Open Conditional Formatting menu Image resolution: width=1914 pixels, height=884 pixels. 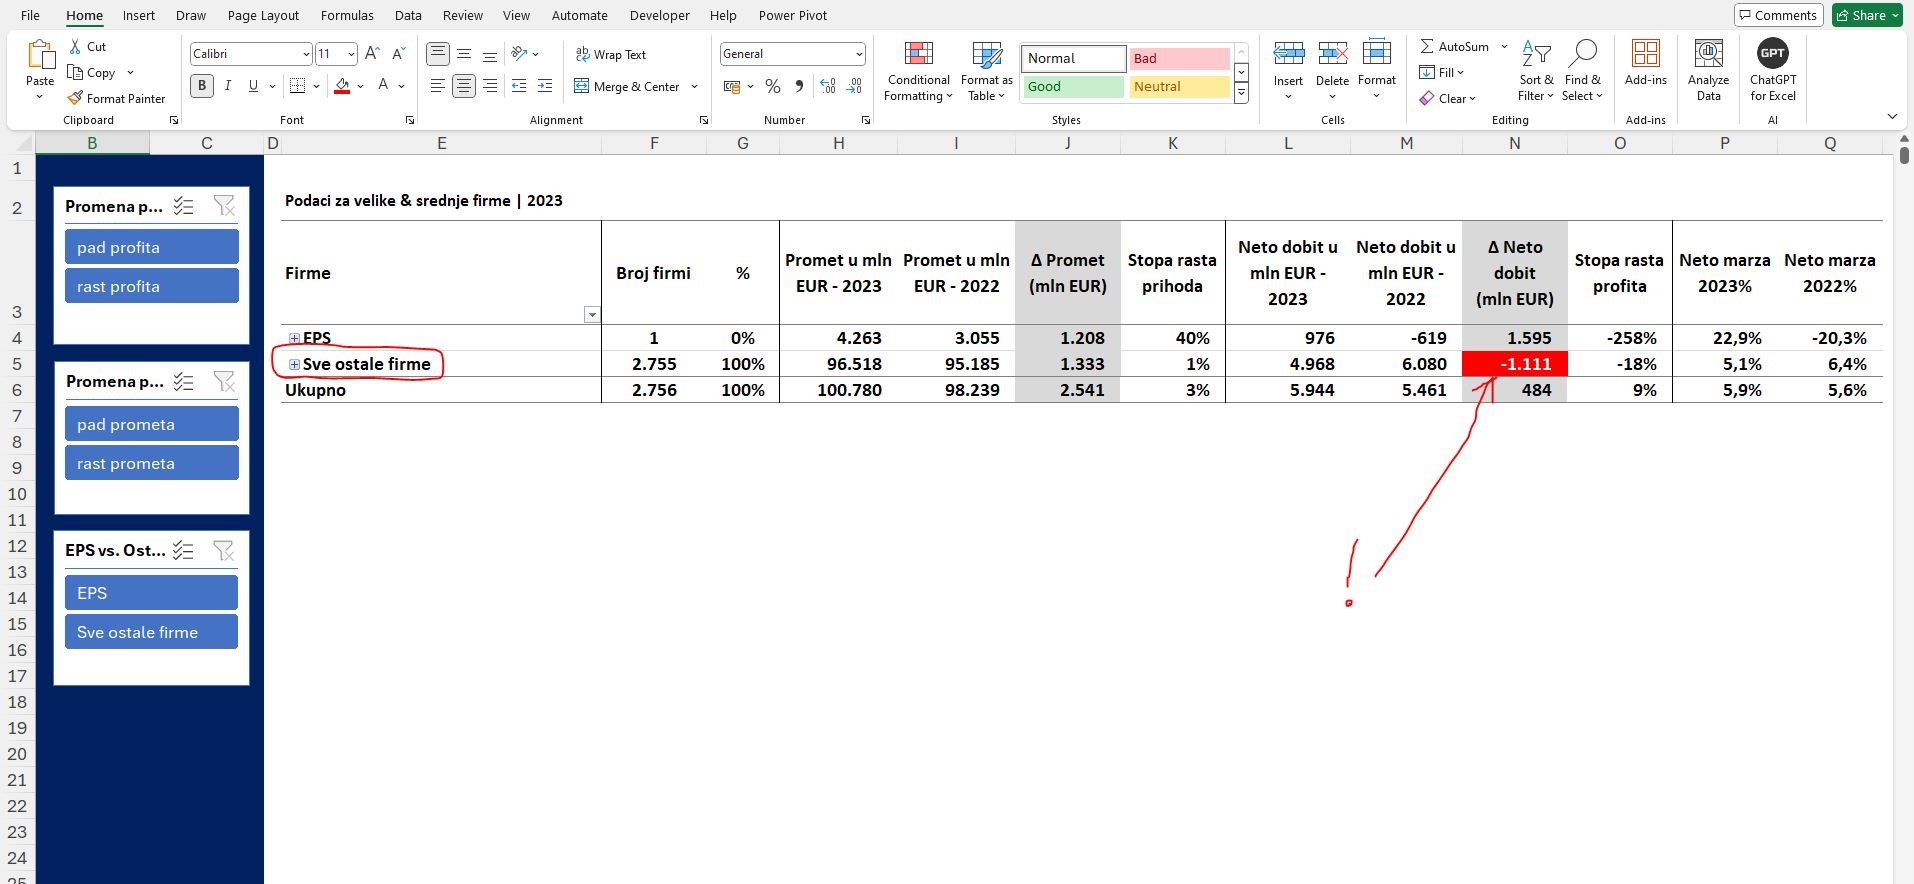(x=918, y=72)
